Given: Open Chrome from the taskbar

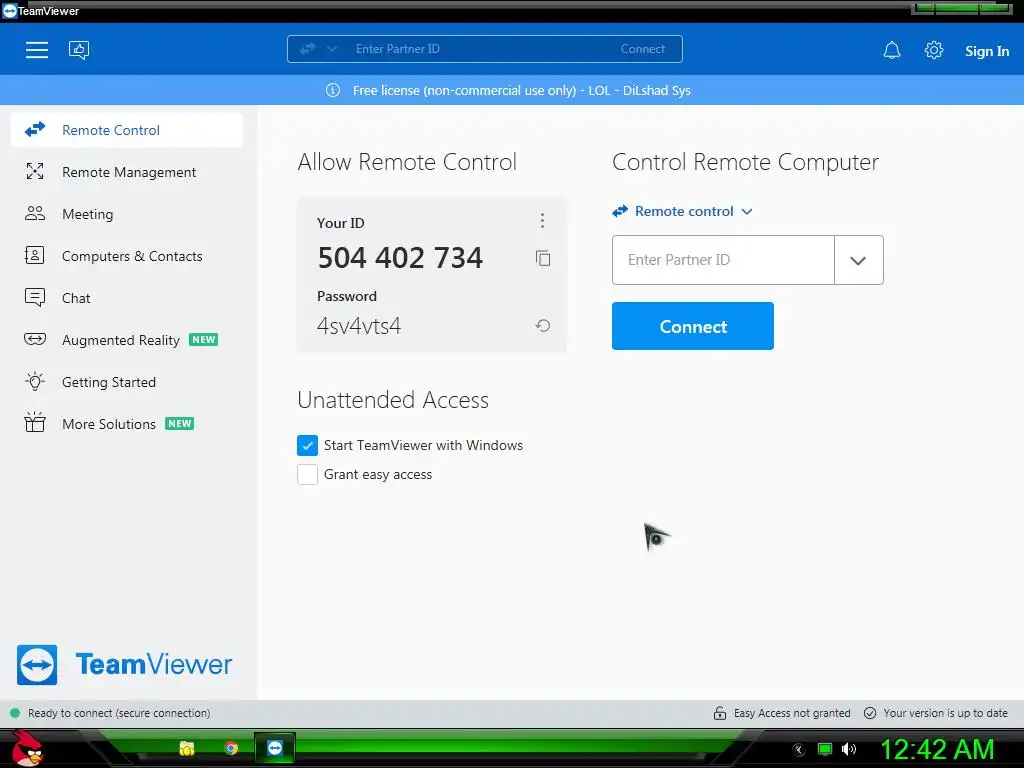Looking at the screenshot, I should pos(231,748).
